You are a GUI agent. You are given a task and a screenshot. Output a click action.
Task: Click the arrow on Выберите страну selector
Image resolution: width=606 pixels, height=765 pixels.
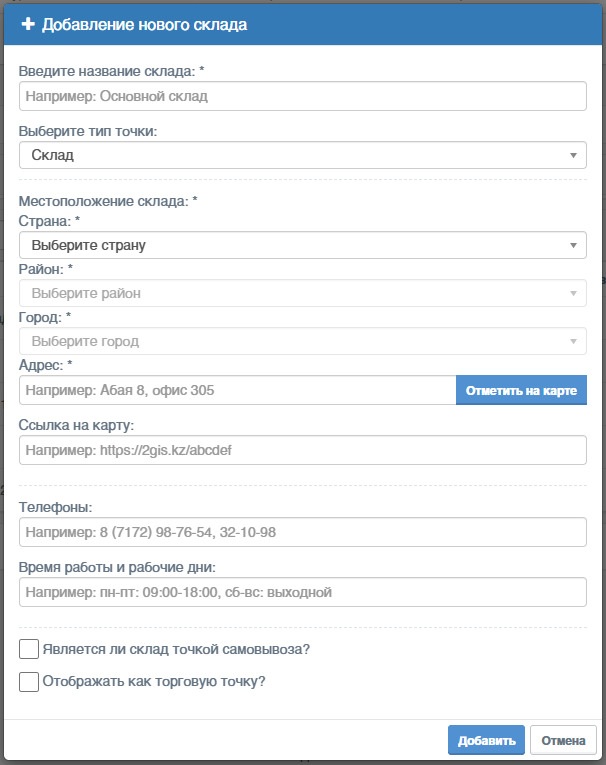(x=573, y=245)
